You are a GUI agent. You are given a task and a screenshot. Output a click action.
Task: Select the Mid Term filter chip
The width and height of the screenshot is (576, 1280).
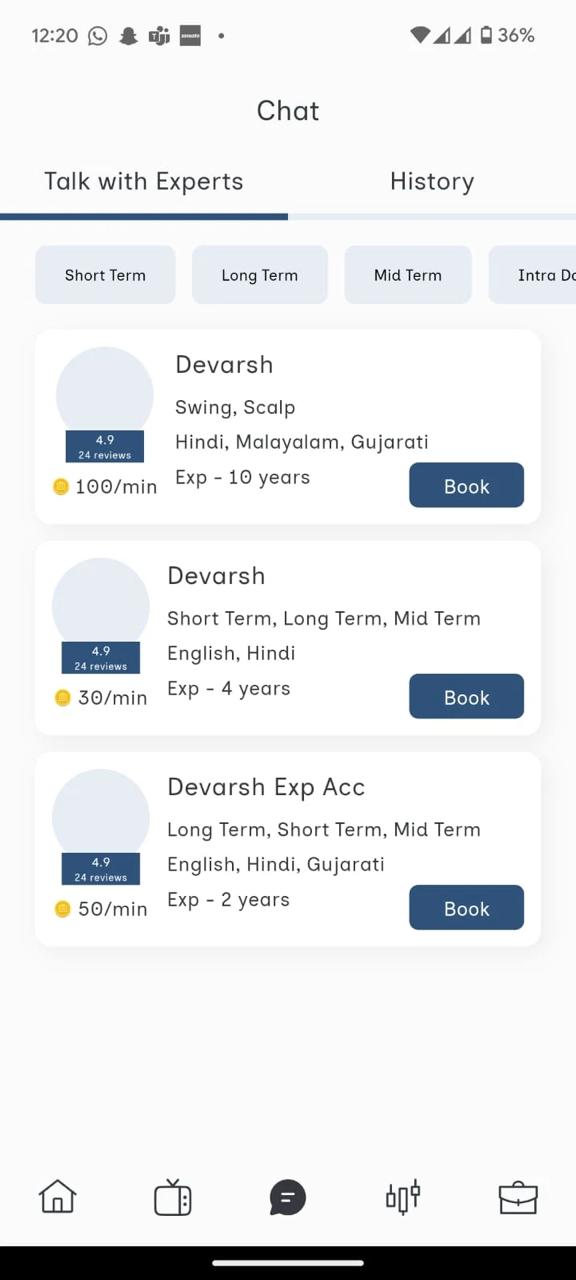408,275
